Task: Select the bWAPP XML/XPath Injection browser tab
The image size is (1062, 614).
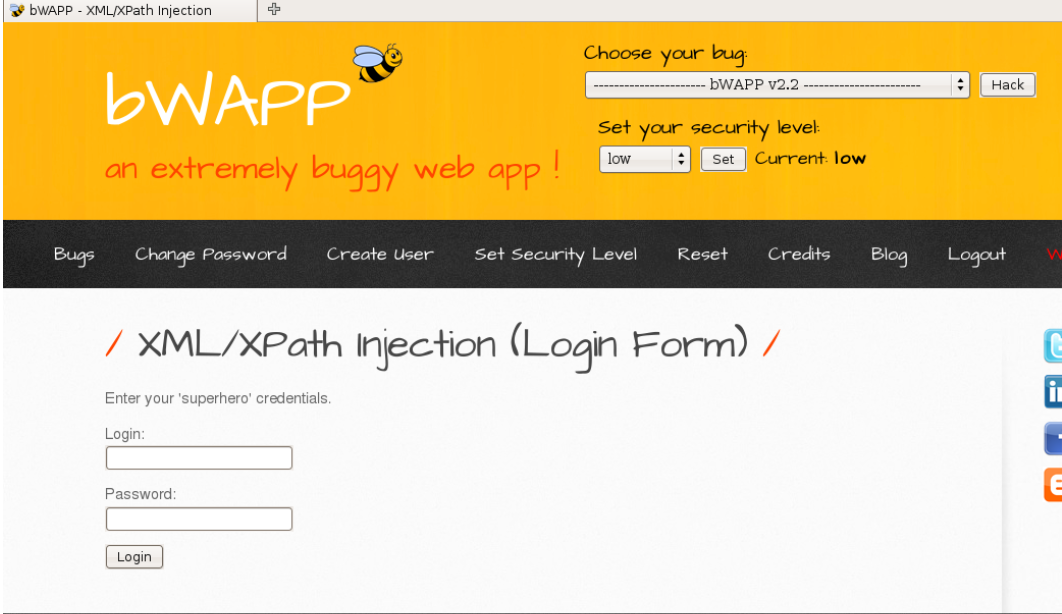Action: coord(130,10)
